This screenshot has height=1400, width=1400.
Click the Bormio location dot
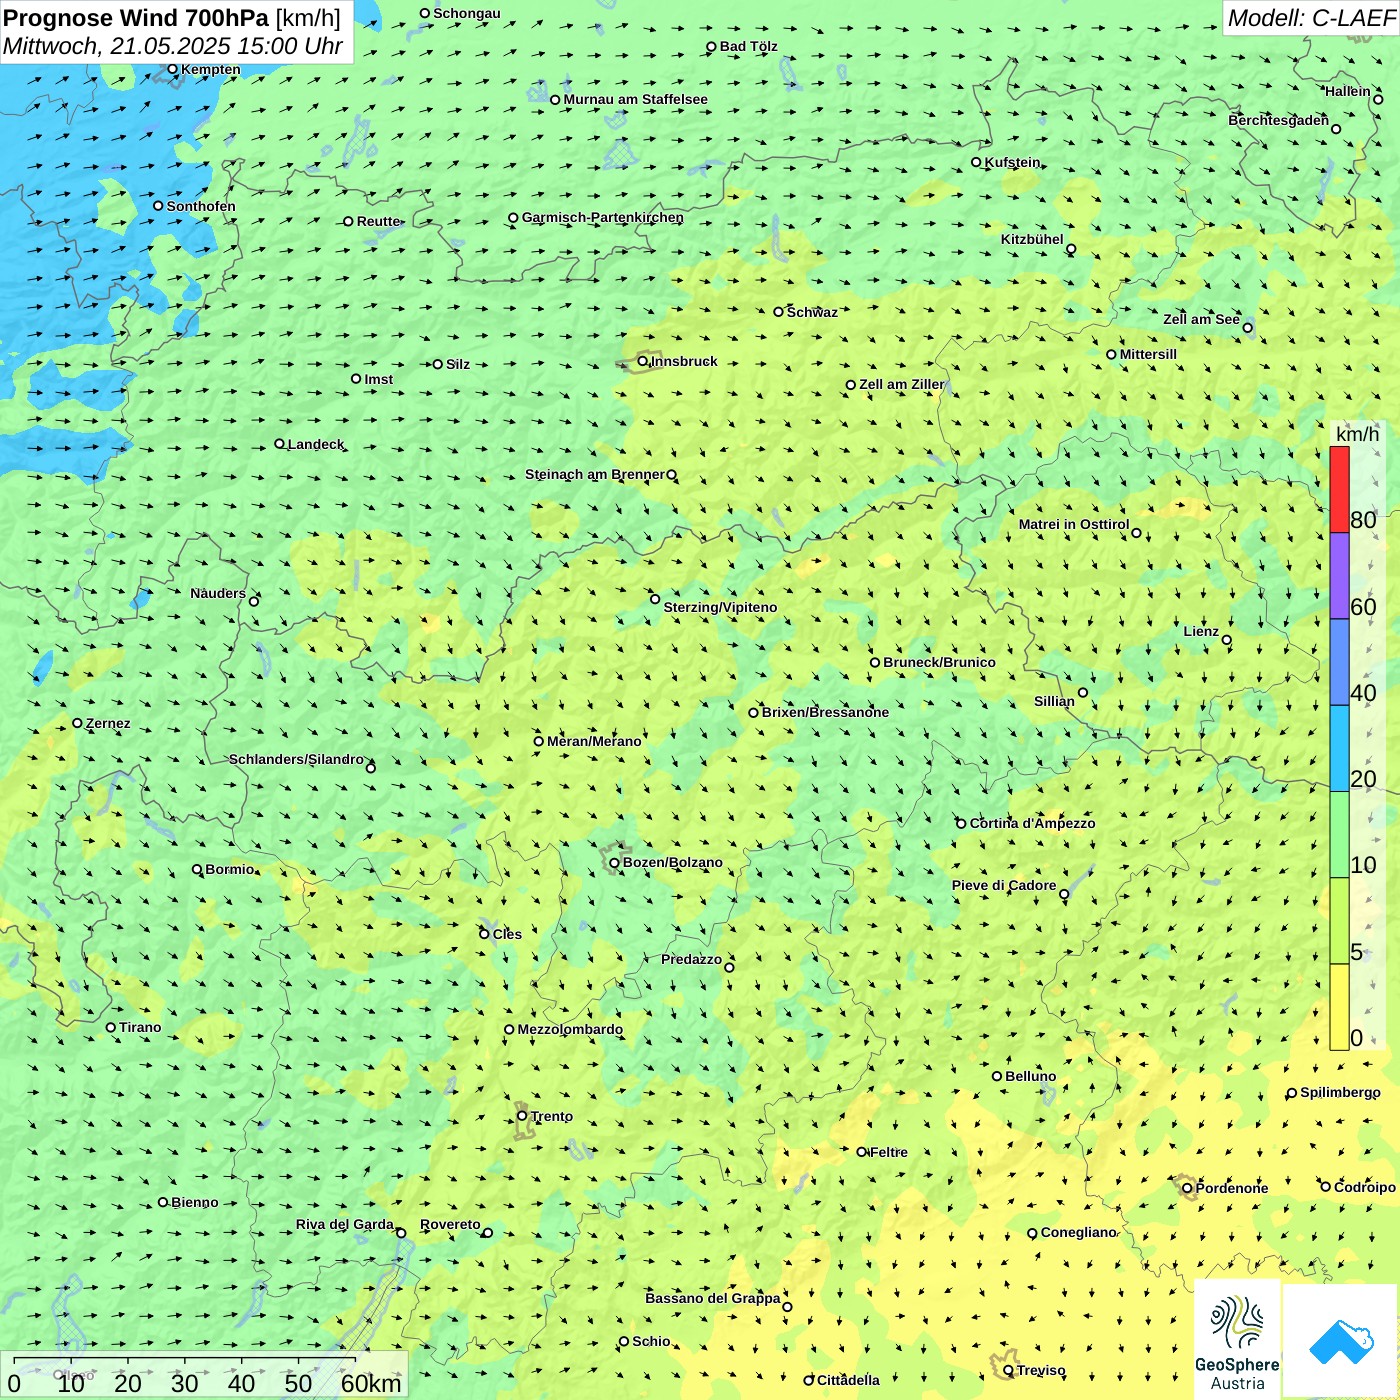pyautogui.click(x=197, y=869)
